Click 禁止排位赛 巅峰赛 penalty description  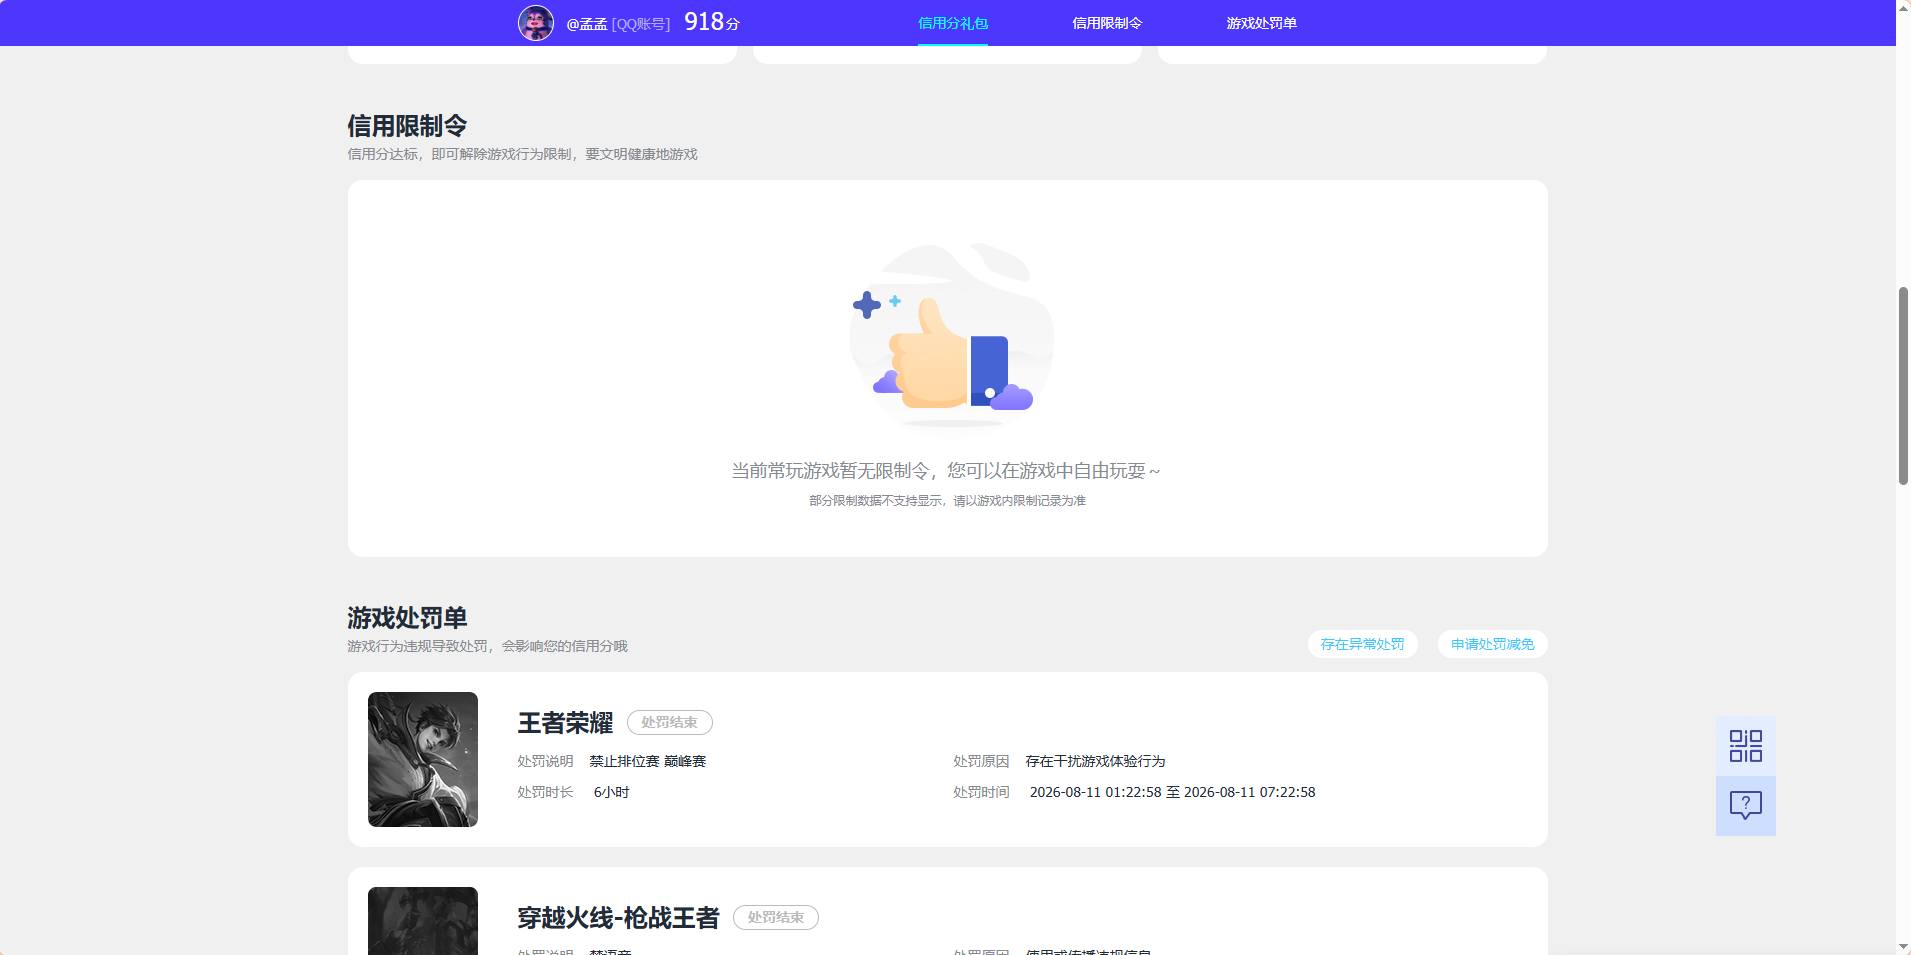[x=647, y=761]
